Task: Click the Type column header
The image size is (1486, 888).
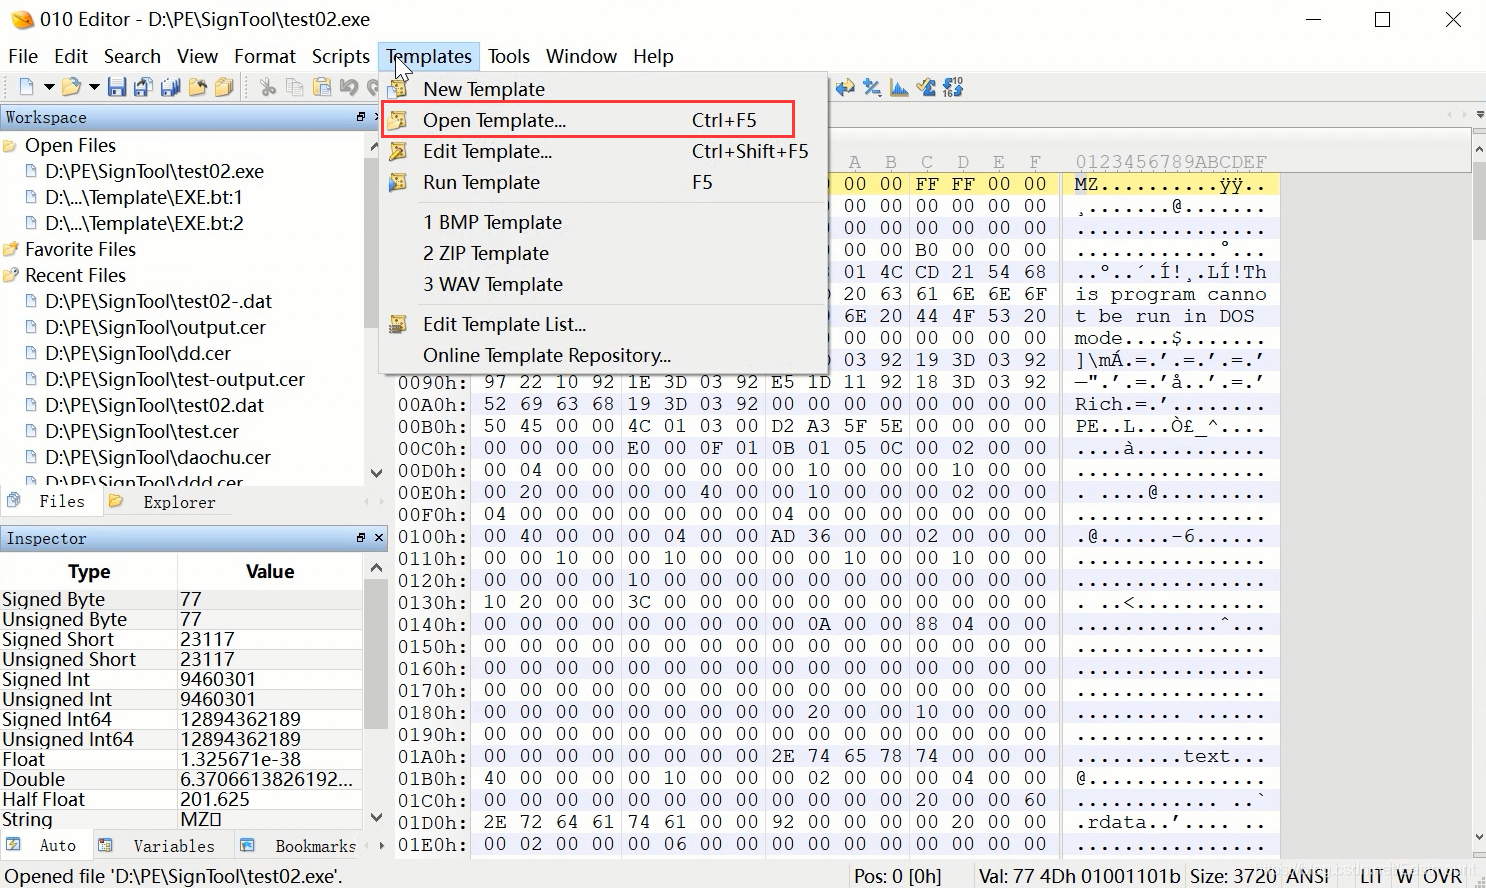Action: click(x=89, y=571)
